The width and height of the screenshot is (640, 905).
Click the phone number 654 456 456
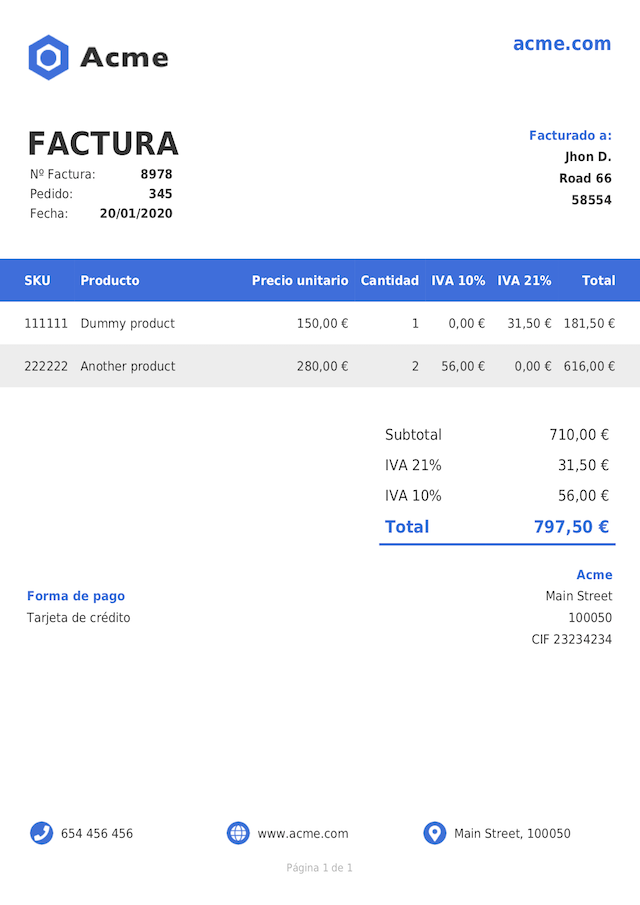coord(97,833)
